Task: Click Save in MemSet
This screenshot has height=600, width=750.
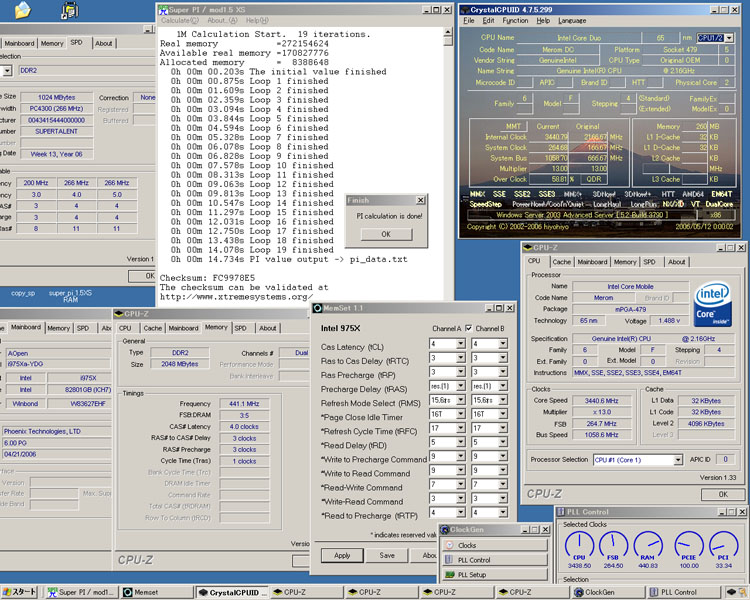Action: tap(387, 555)
